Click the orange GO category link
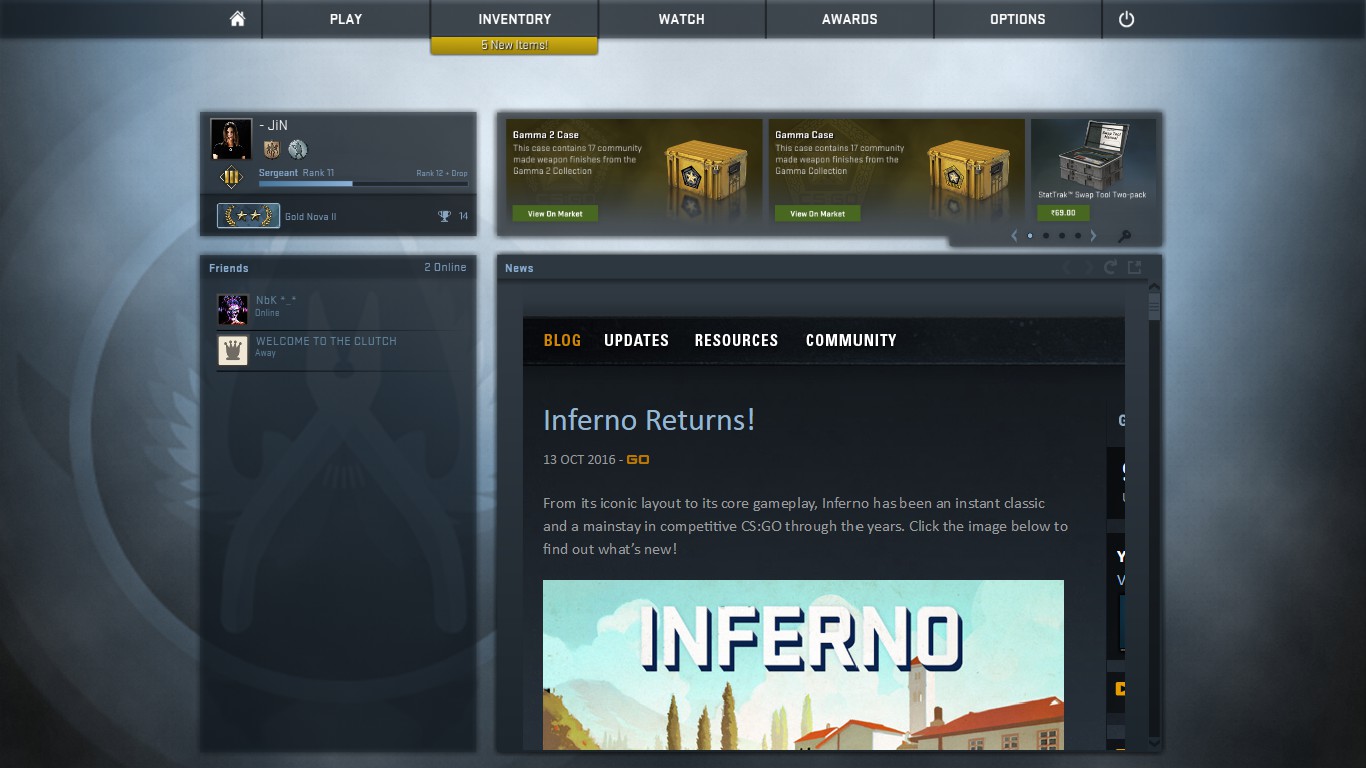This screenshot has width=1366, height=768. (x=638, y=460)
